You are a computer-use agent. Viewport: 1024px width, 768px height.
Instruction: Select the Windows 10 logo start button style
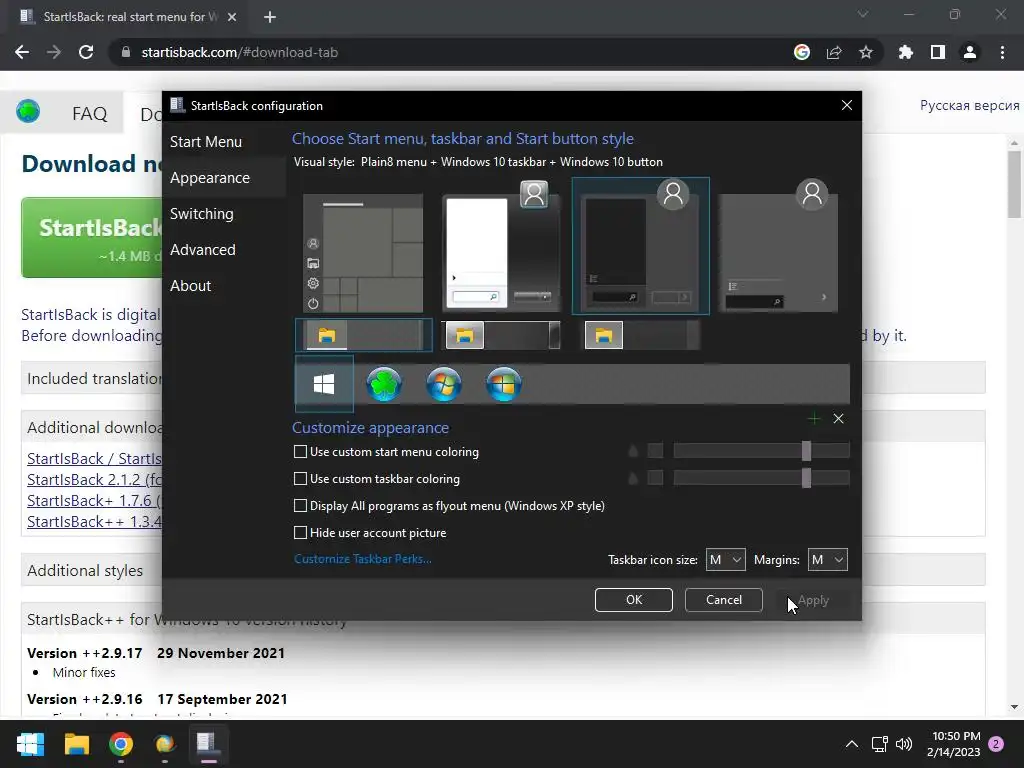pos(324,384)
